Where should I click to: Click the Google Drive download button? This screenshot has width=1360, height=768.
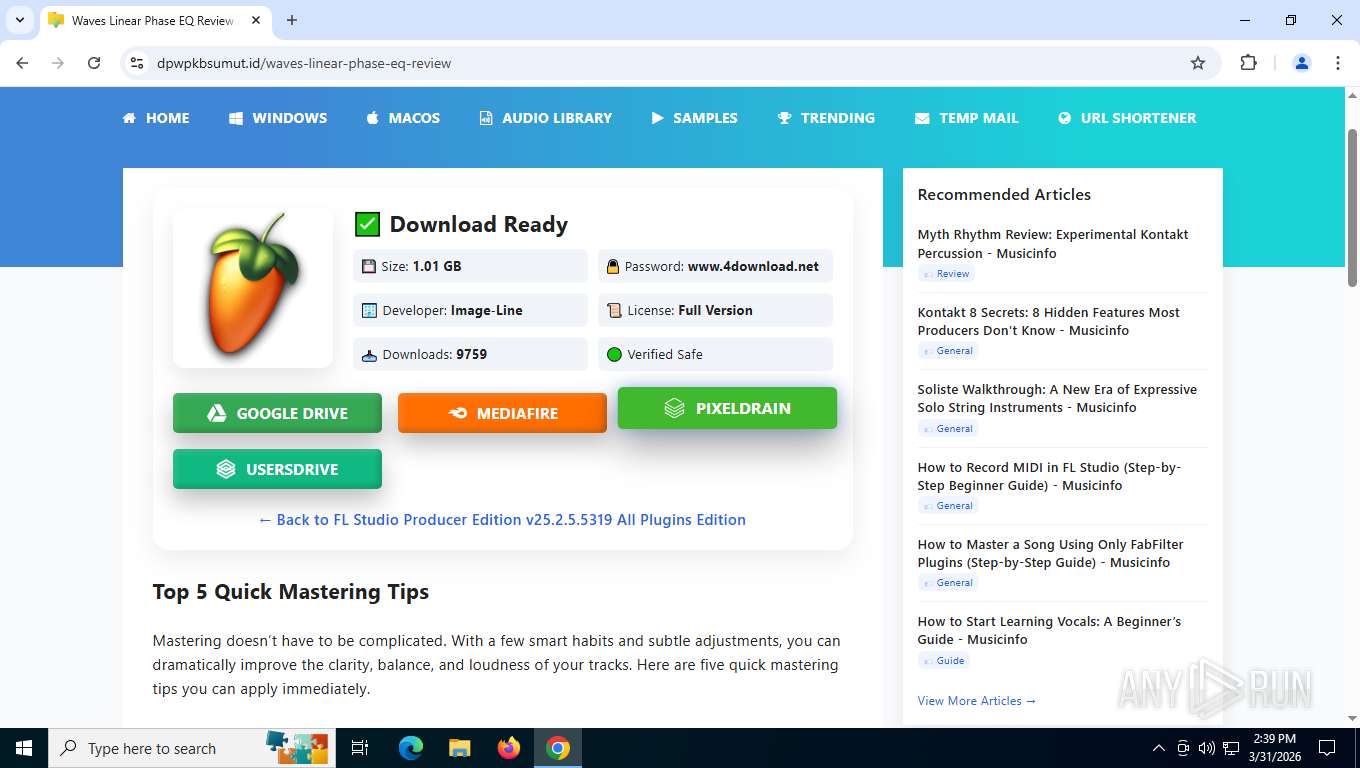(x=277, y=413)
